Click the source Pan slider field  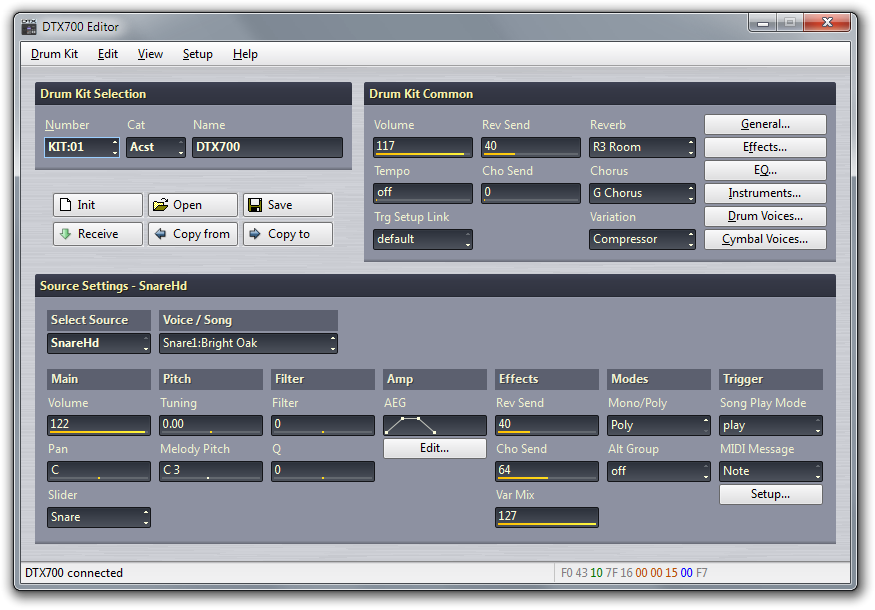(99, 471)
